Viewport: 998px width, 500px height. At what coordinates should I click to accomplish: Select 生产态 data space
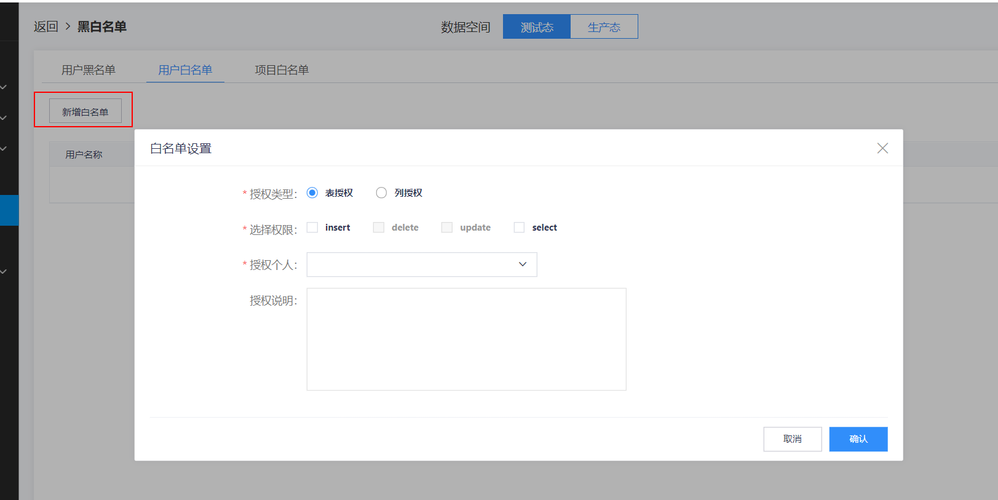(x=604, y=27)
